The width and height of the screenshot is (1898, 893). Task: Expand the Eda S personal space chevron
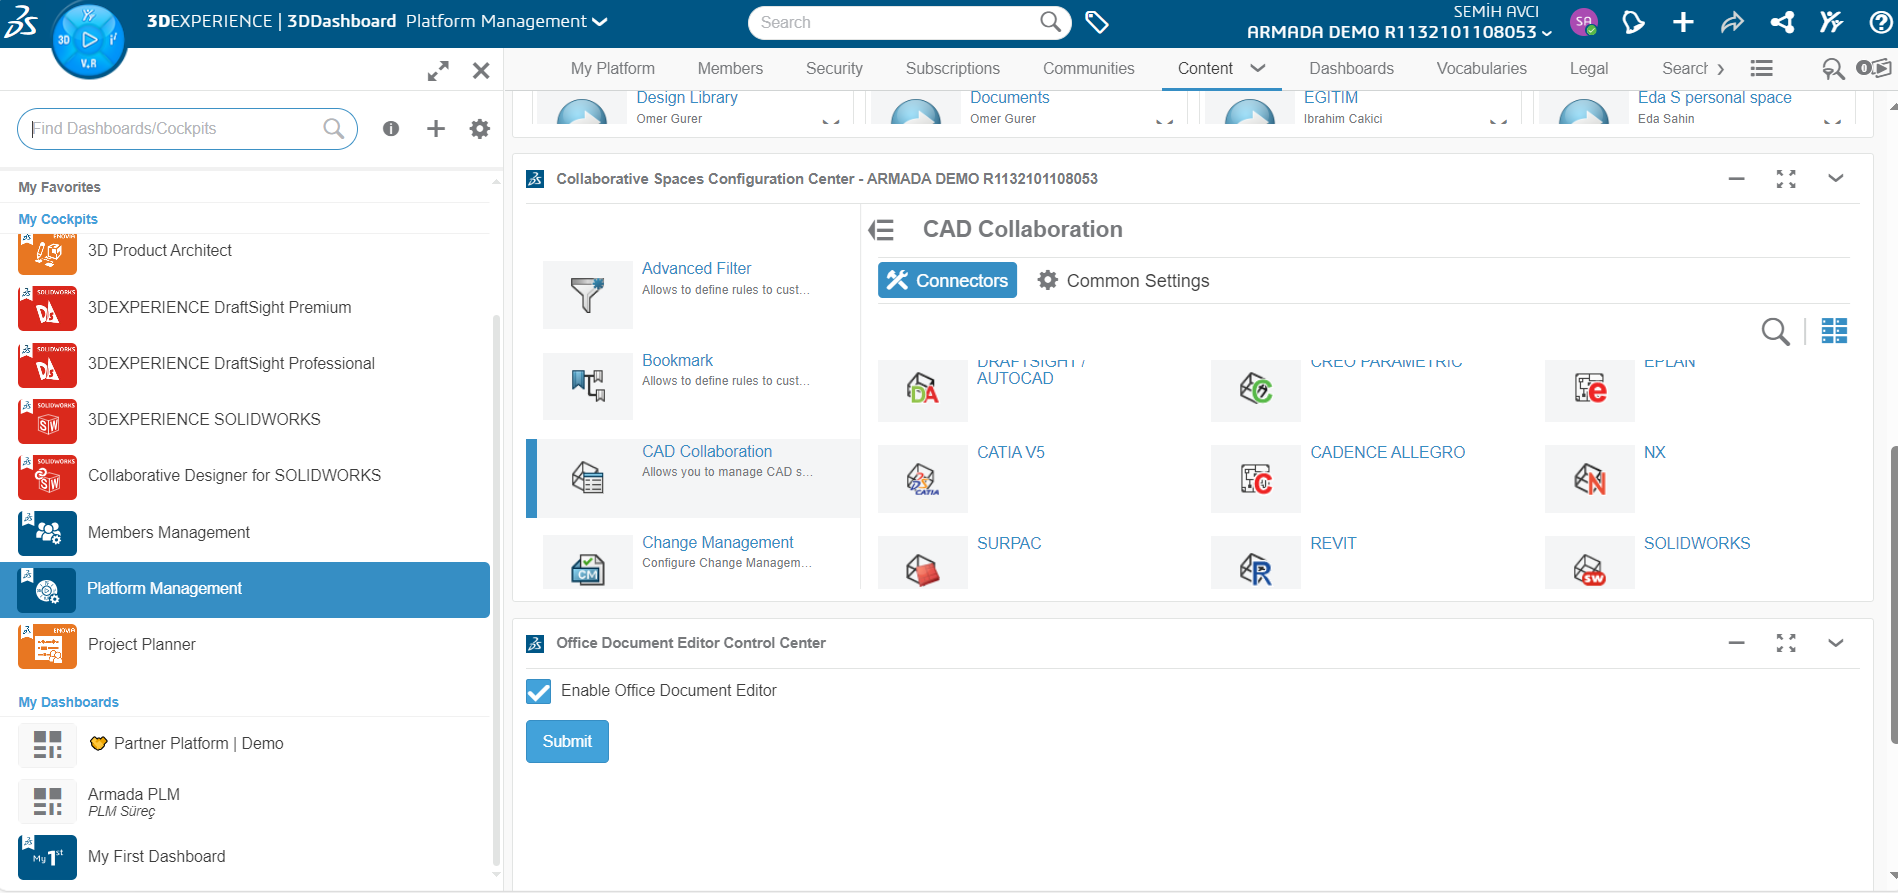tap(1832, 120)
